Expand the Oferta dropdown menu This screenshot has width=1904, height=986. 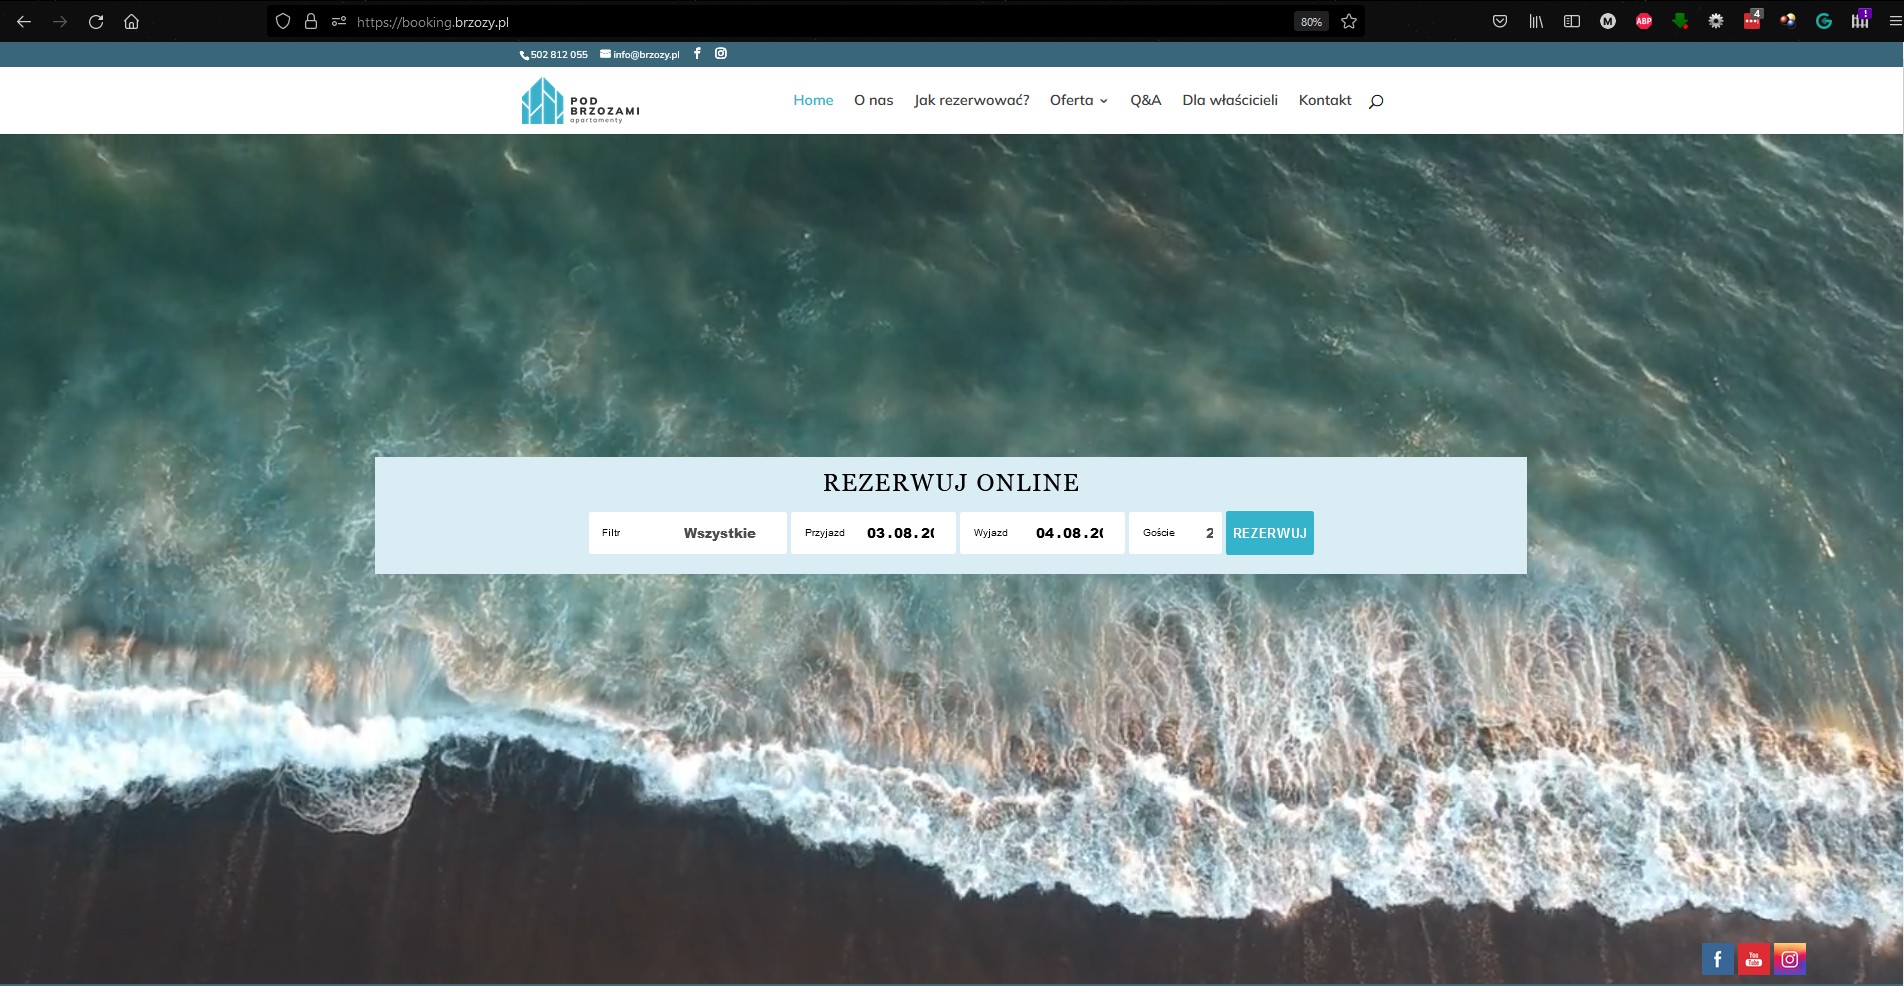point(1078,100)
